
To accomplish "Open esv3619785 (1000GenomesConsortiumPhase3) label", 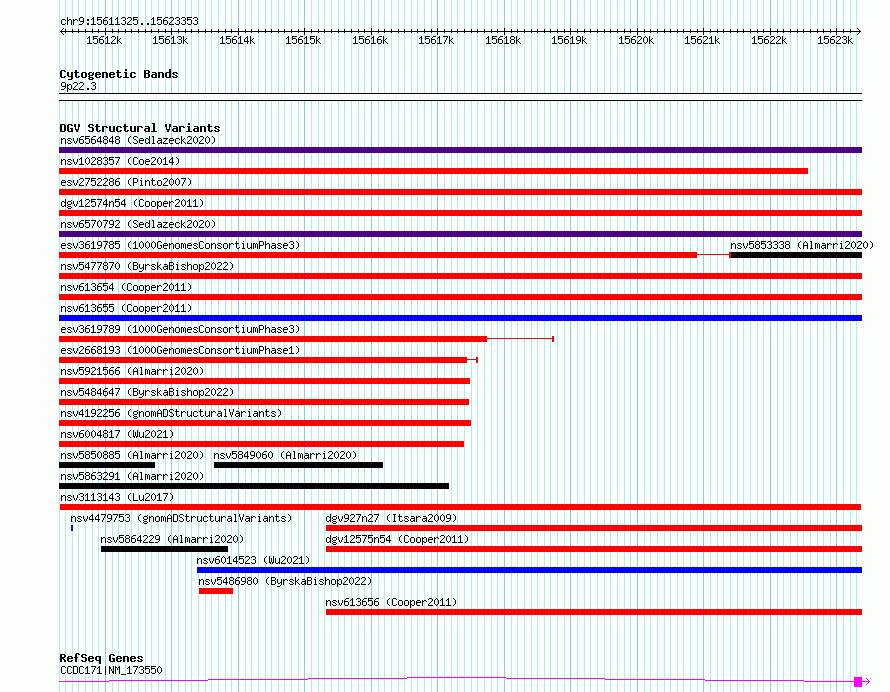I will point(180,245).
